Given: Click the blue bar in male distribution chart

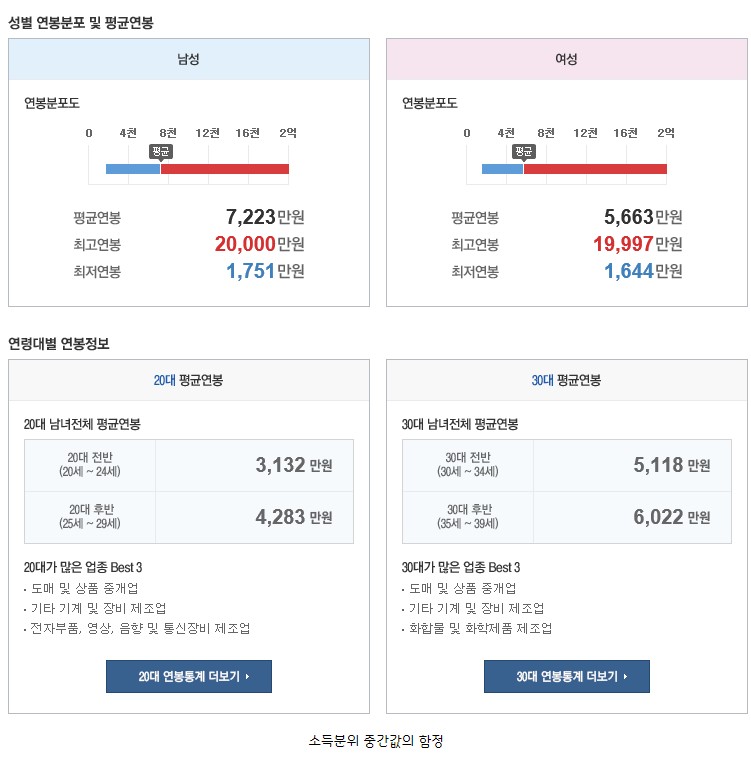Looking at the screenshot, I should click(133, 169).
